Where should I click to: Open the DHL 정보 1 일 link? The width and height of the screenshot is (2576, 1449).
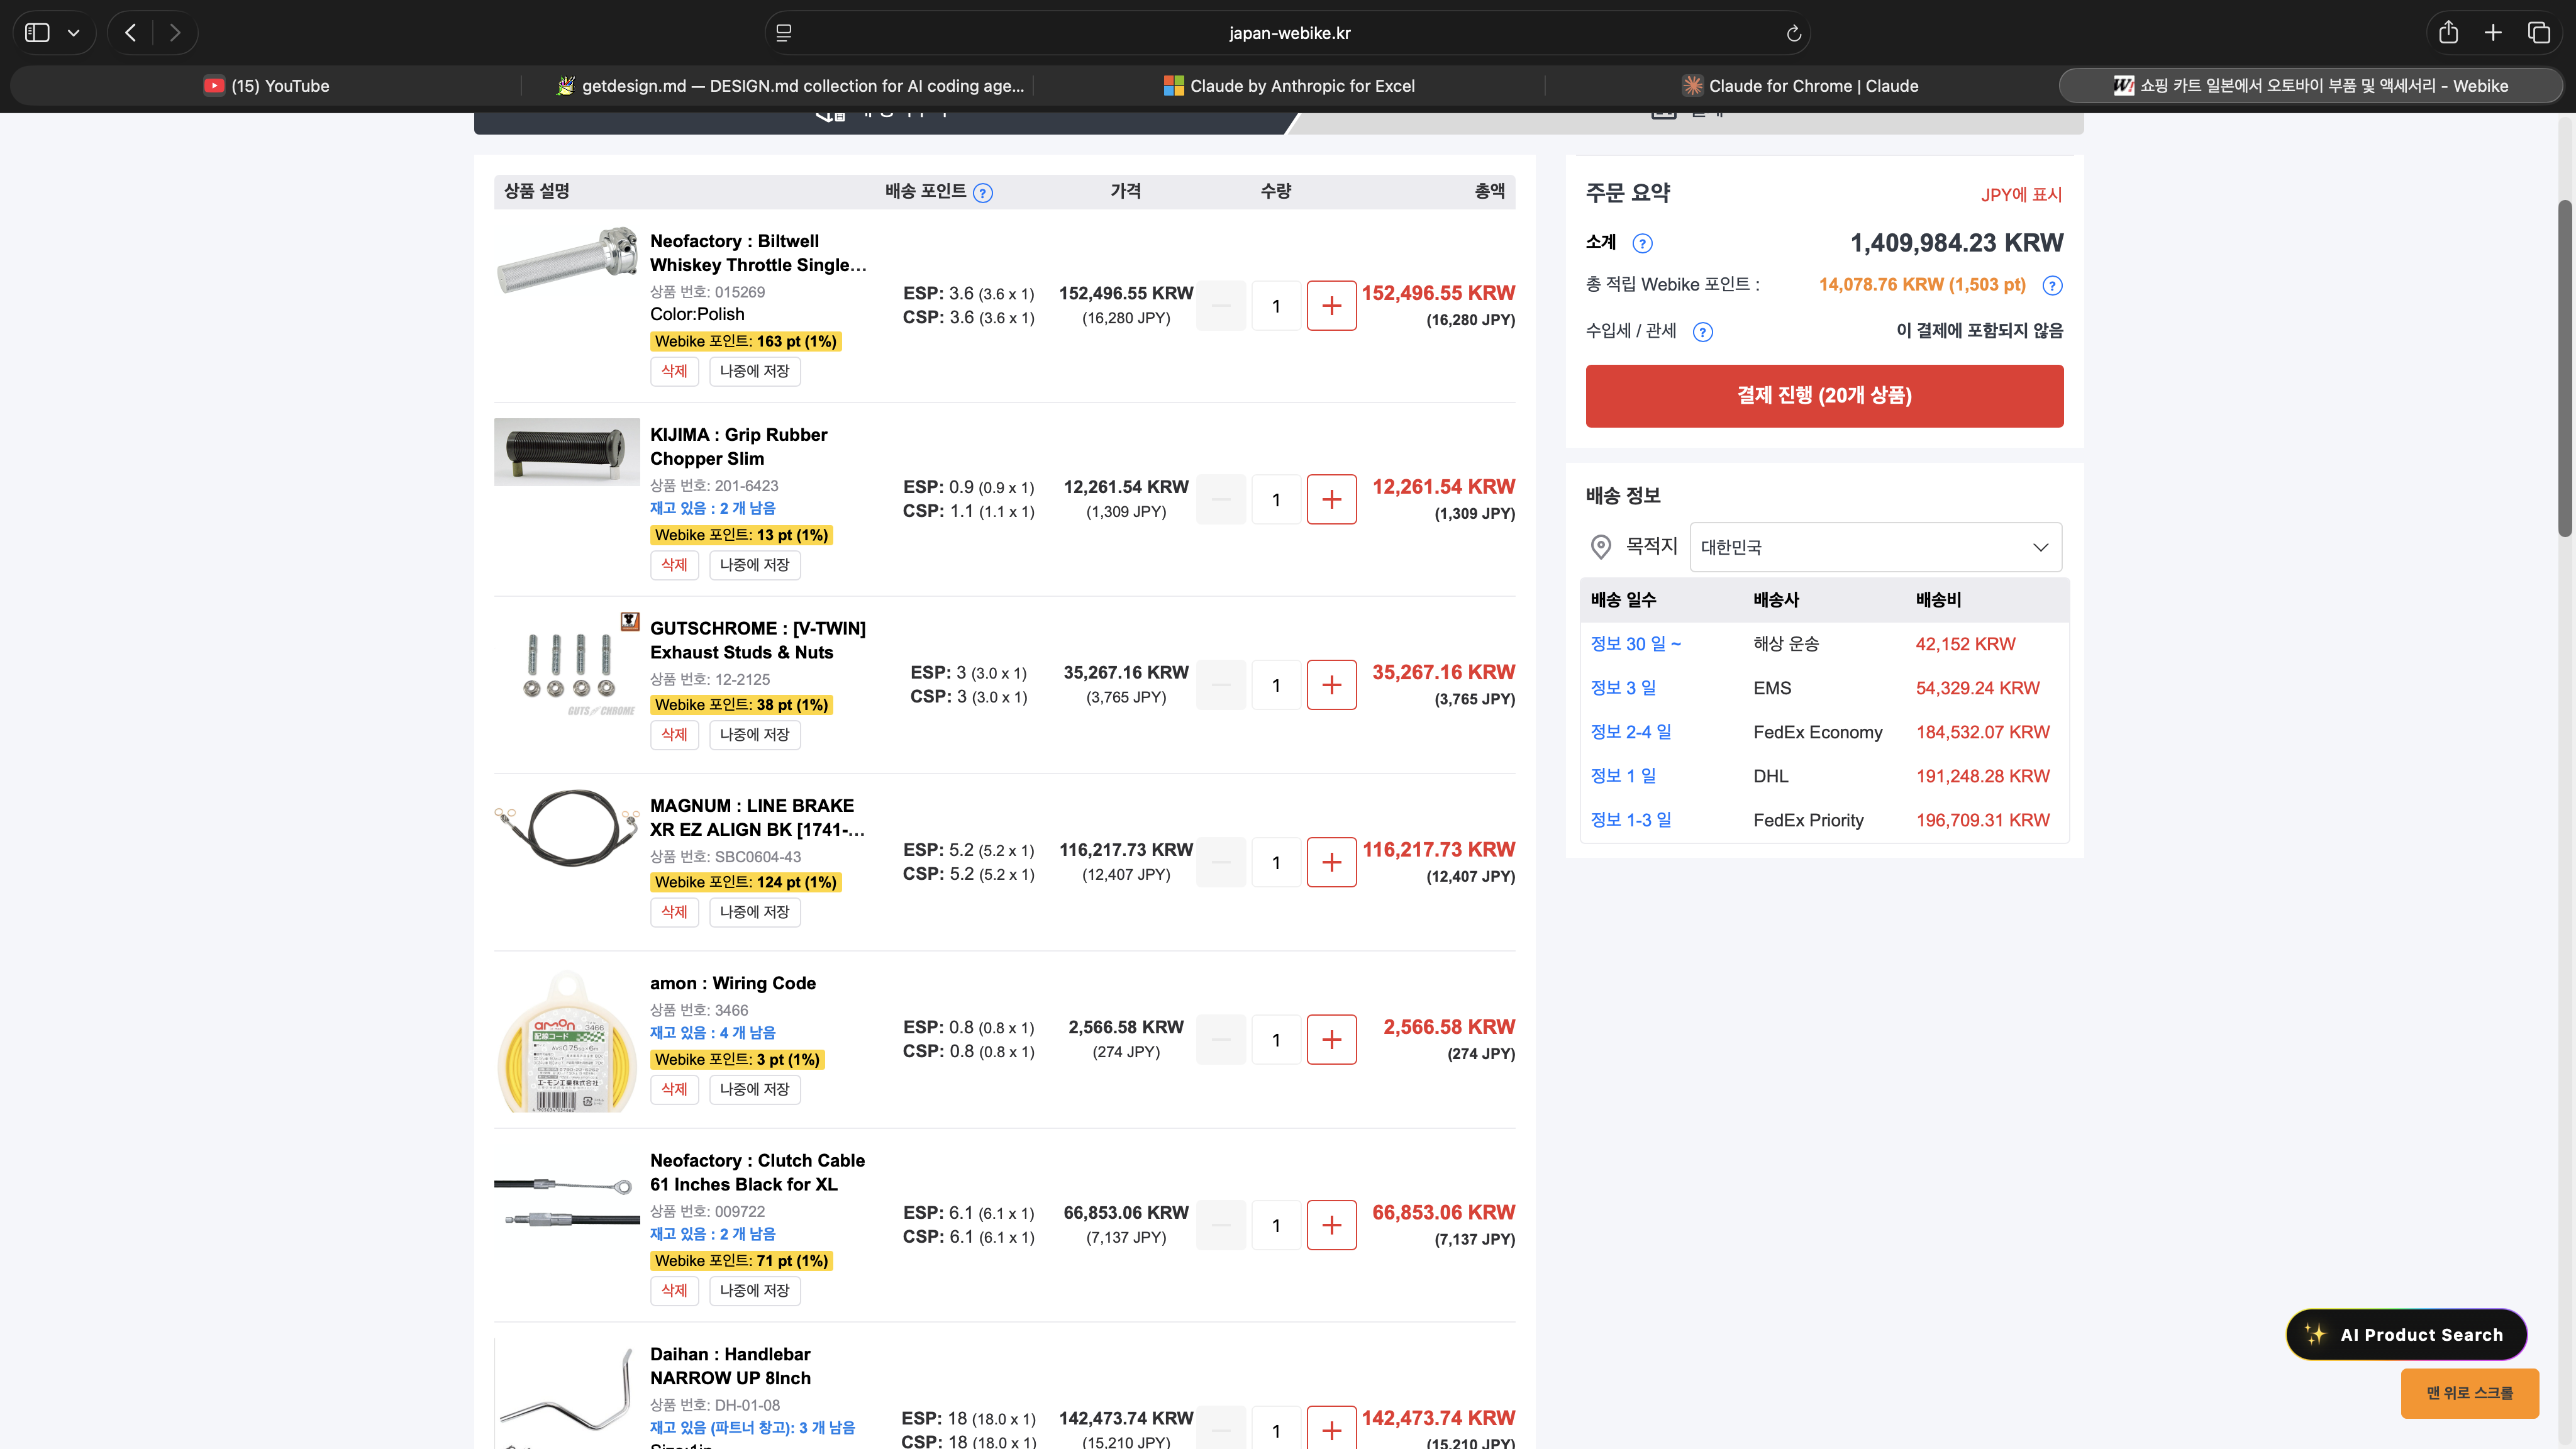pyautogui.click(x=1623, y=776)
